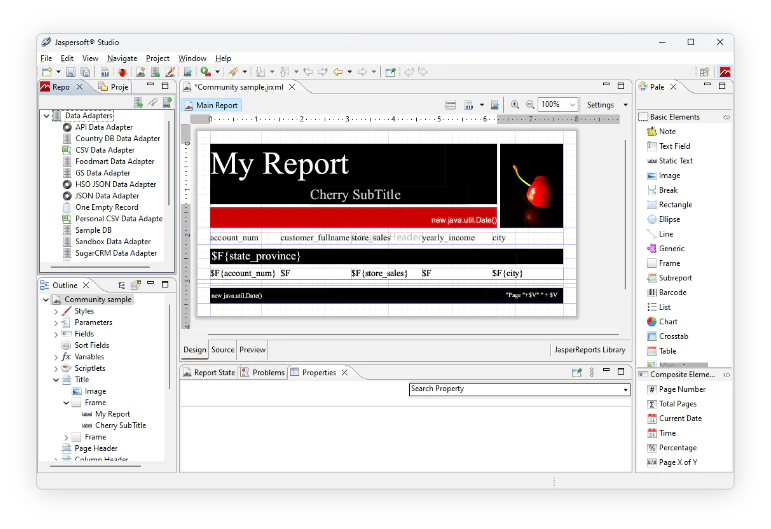Click the Run play-button toolbar icon
The width and height of the screenshot is (771, 529).
(206, 72)
